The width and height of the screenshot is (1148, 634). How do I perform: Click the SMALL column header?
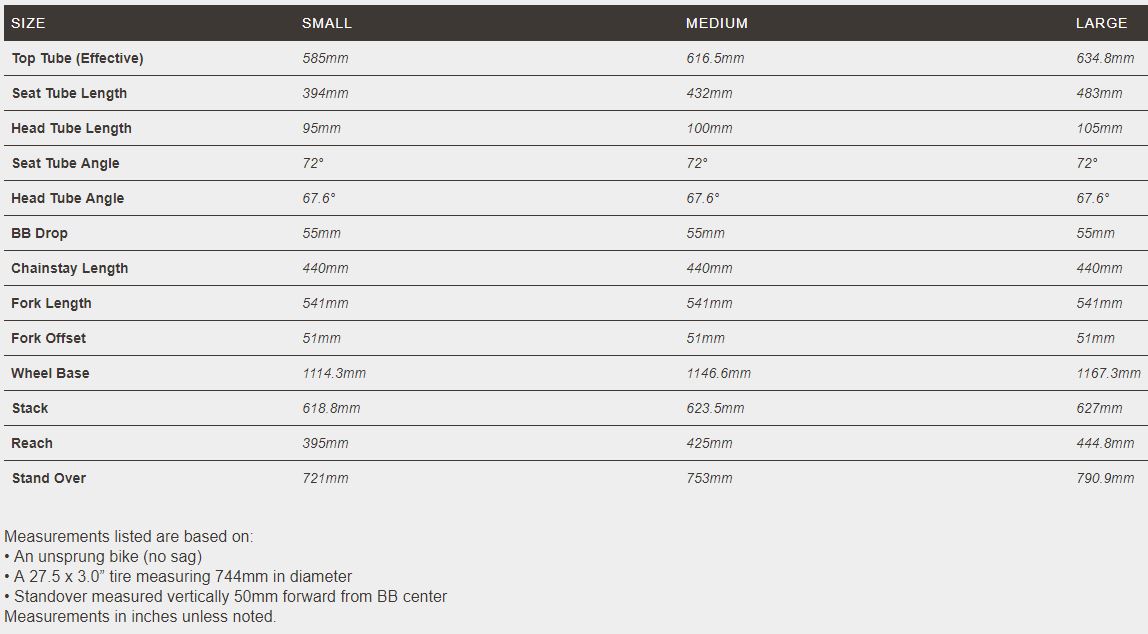[327, 23]
